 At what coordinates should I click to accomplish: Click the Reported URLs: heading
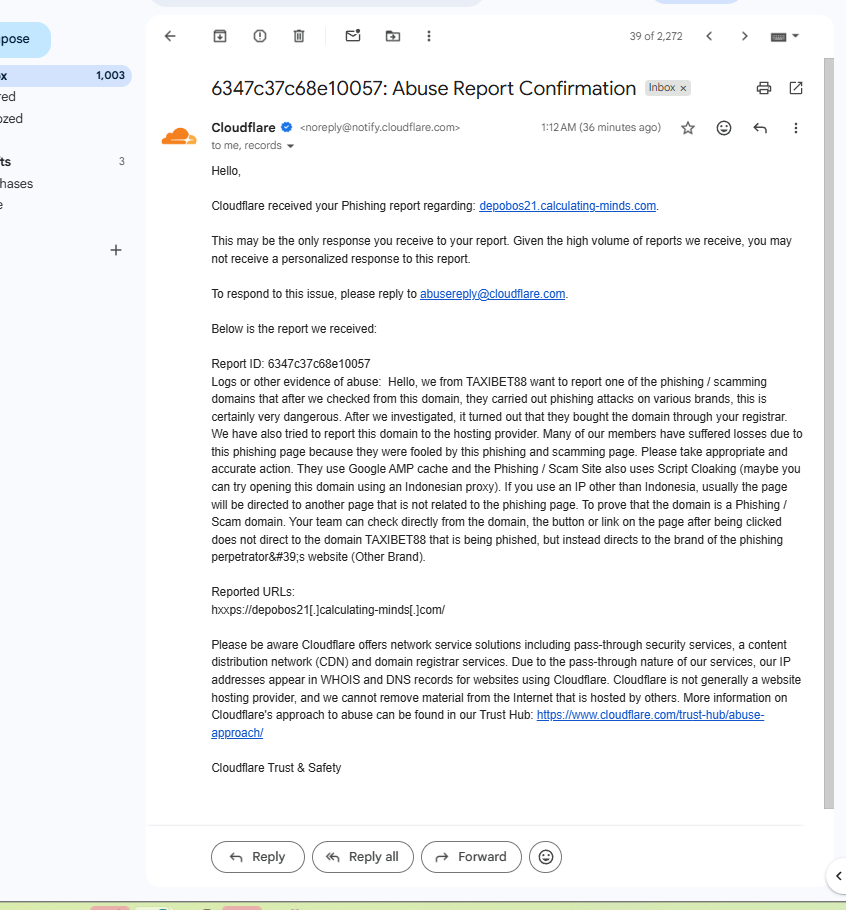click(x=253, y=592)
